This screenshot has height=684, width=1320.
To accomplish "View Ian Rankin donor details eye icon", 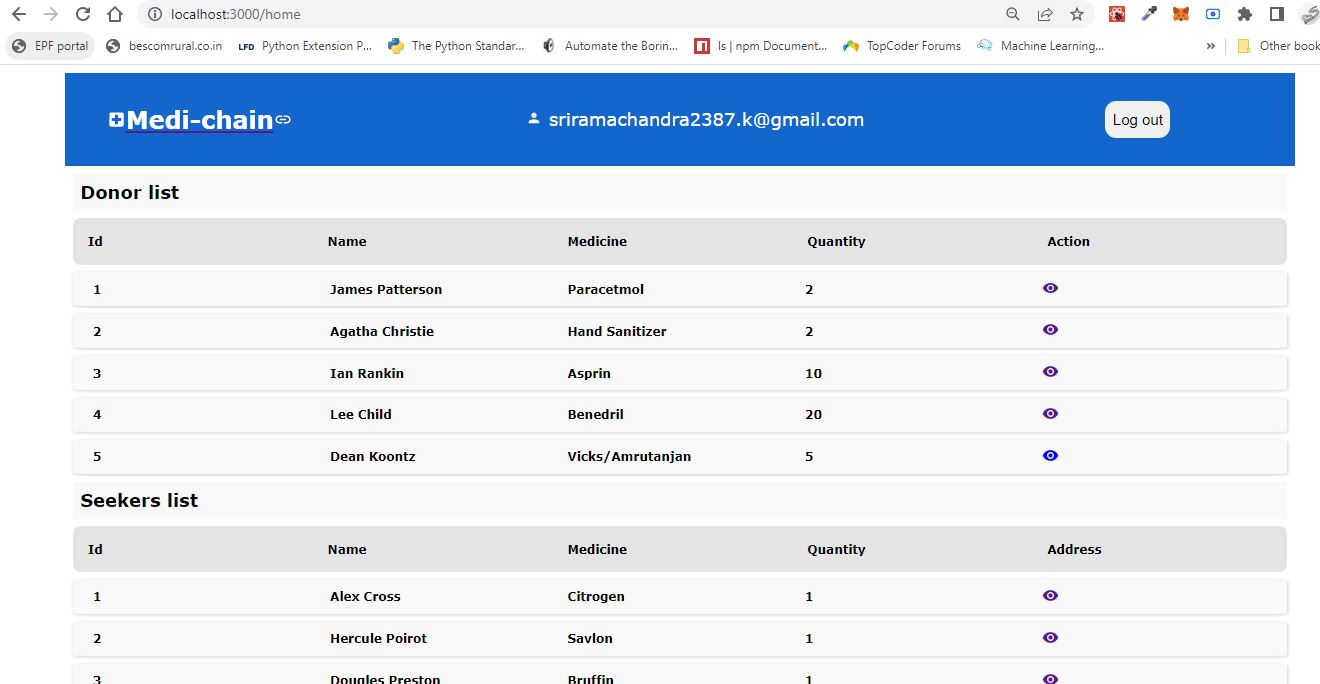I will [1050, 372].
